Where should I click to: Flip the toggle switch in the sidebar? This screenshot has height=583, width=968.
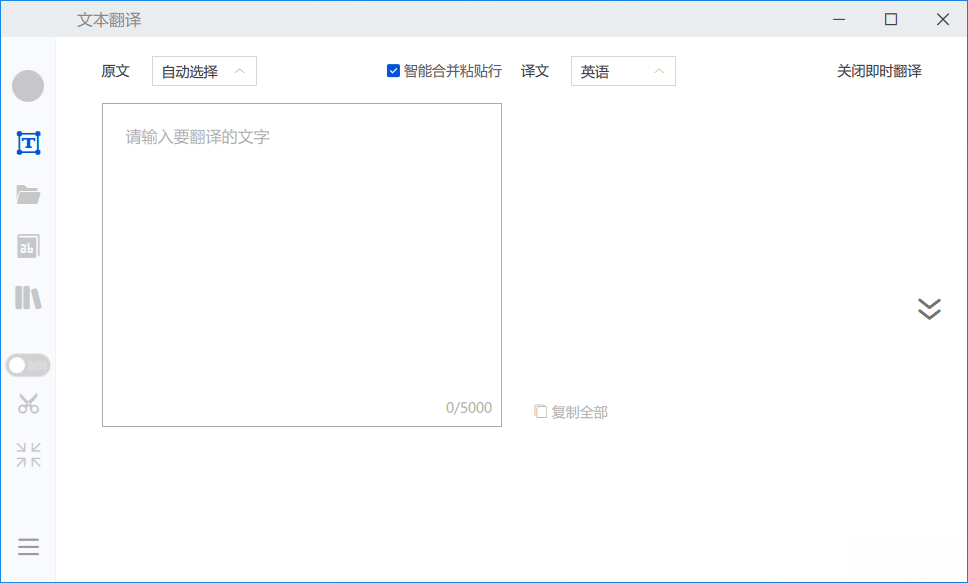click(x=28, y=365)
